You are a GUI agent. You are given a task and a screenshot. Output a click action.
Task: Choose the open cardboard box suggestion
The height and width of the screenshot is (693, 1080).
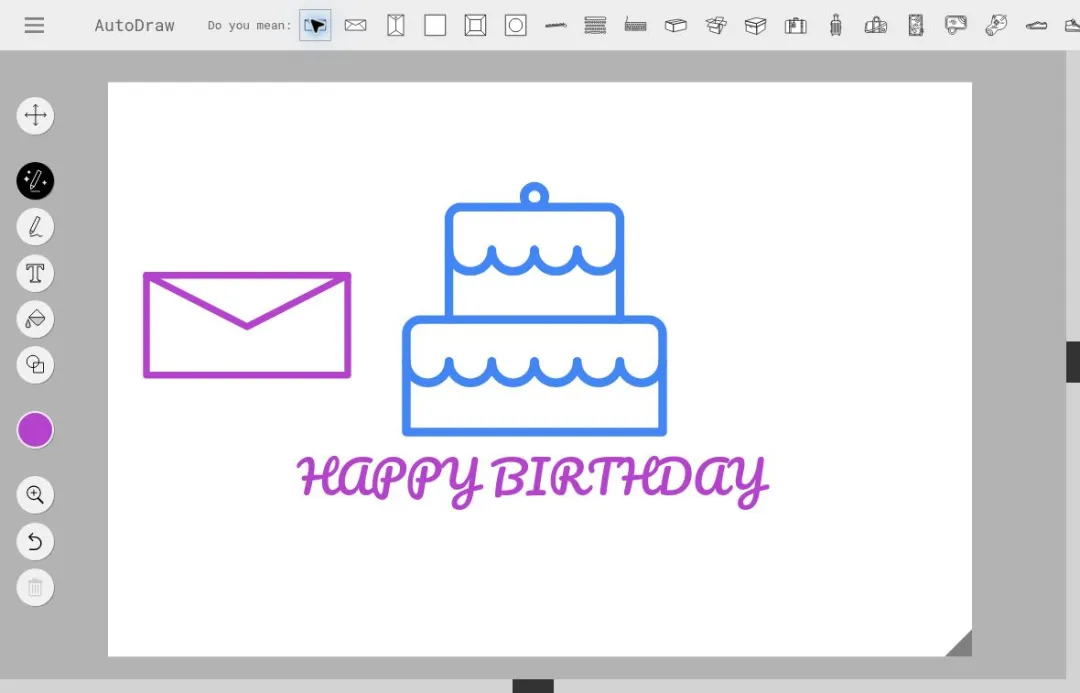[716, 25]
